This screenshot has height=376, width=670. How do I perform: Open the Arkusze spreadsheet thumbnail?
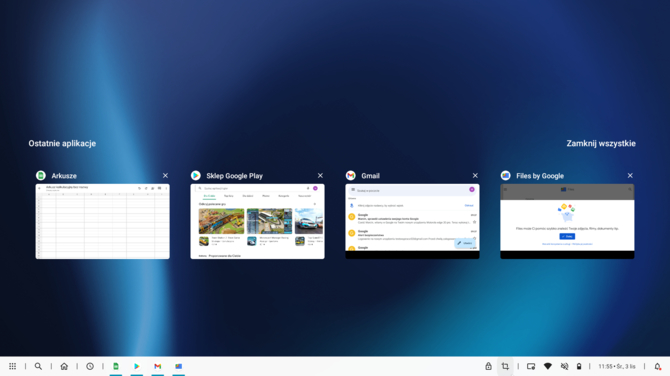point(103,221)
